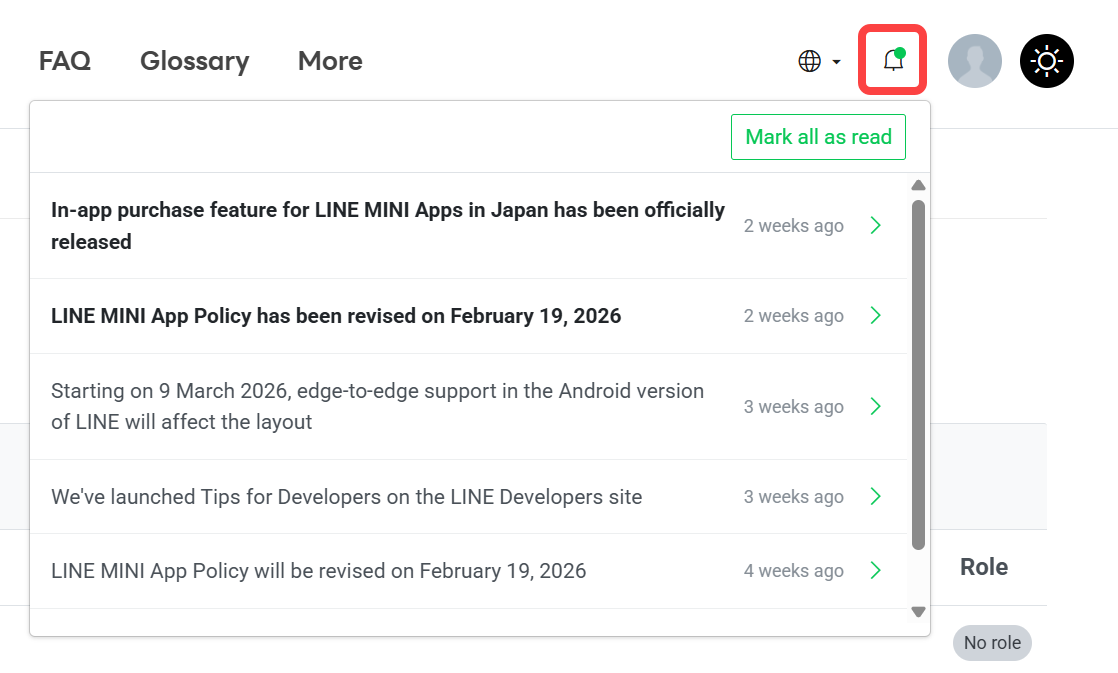Click chevron beside 'Policy will be revised' notification
Viewport: 1118px width, 673px height.
(x=876, y=571)
